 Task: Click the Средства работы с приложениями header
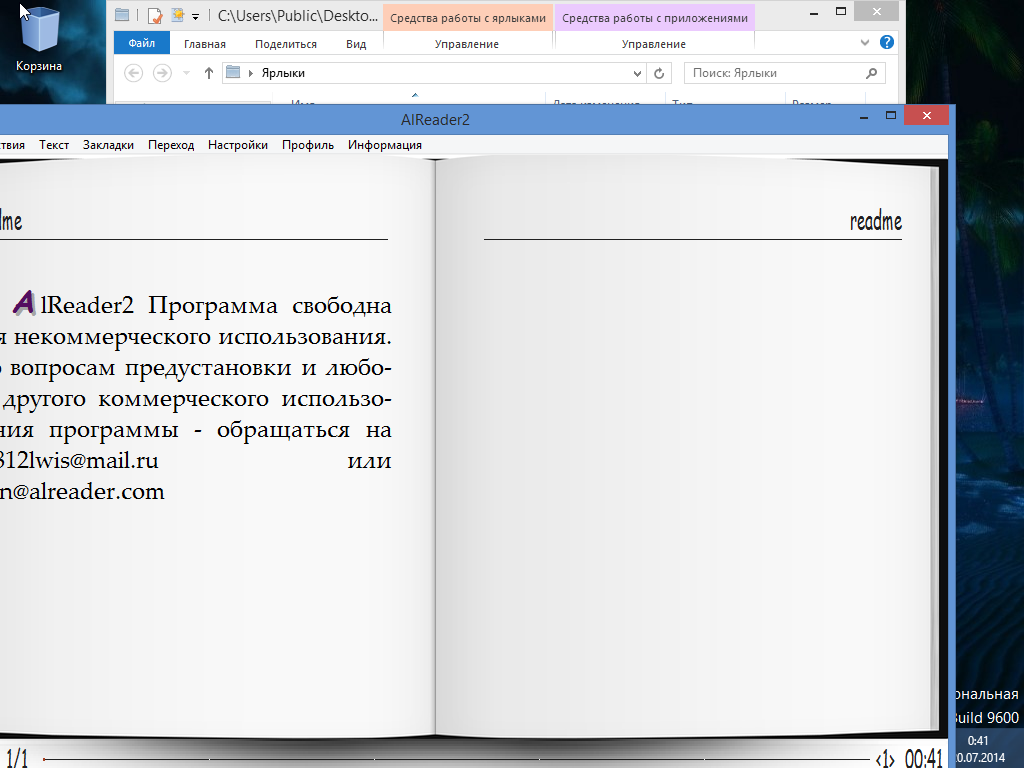point(655,18)
